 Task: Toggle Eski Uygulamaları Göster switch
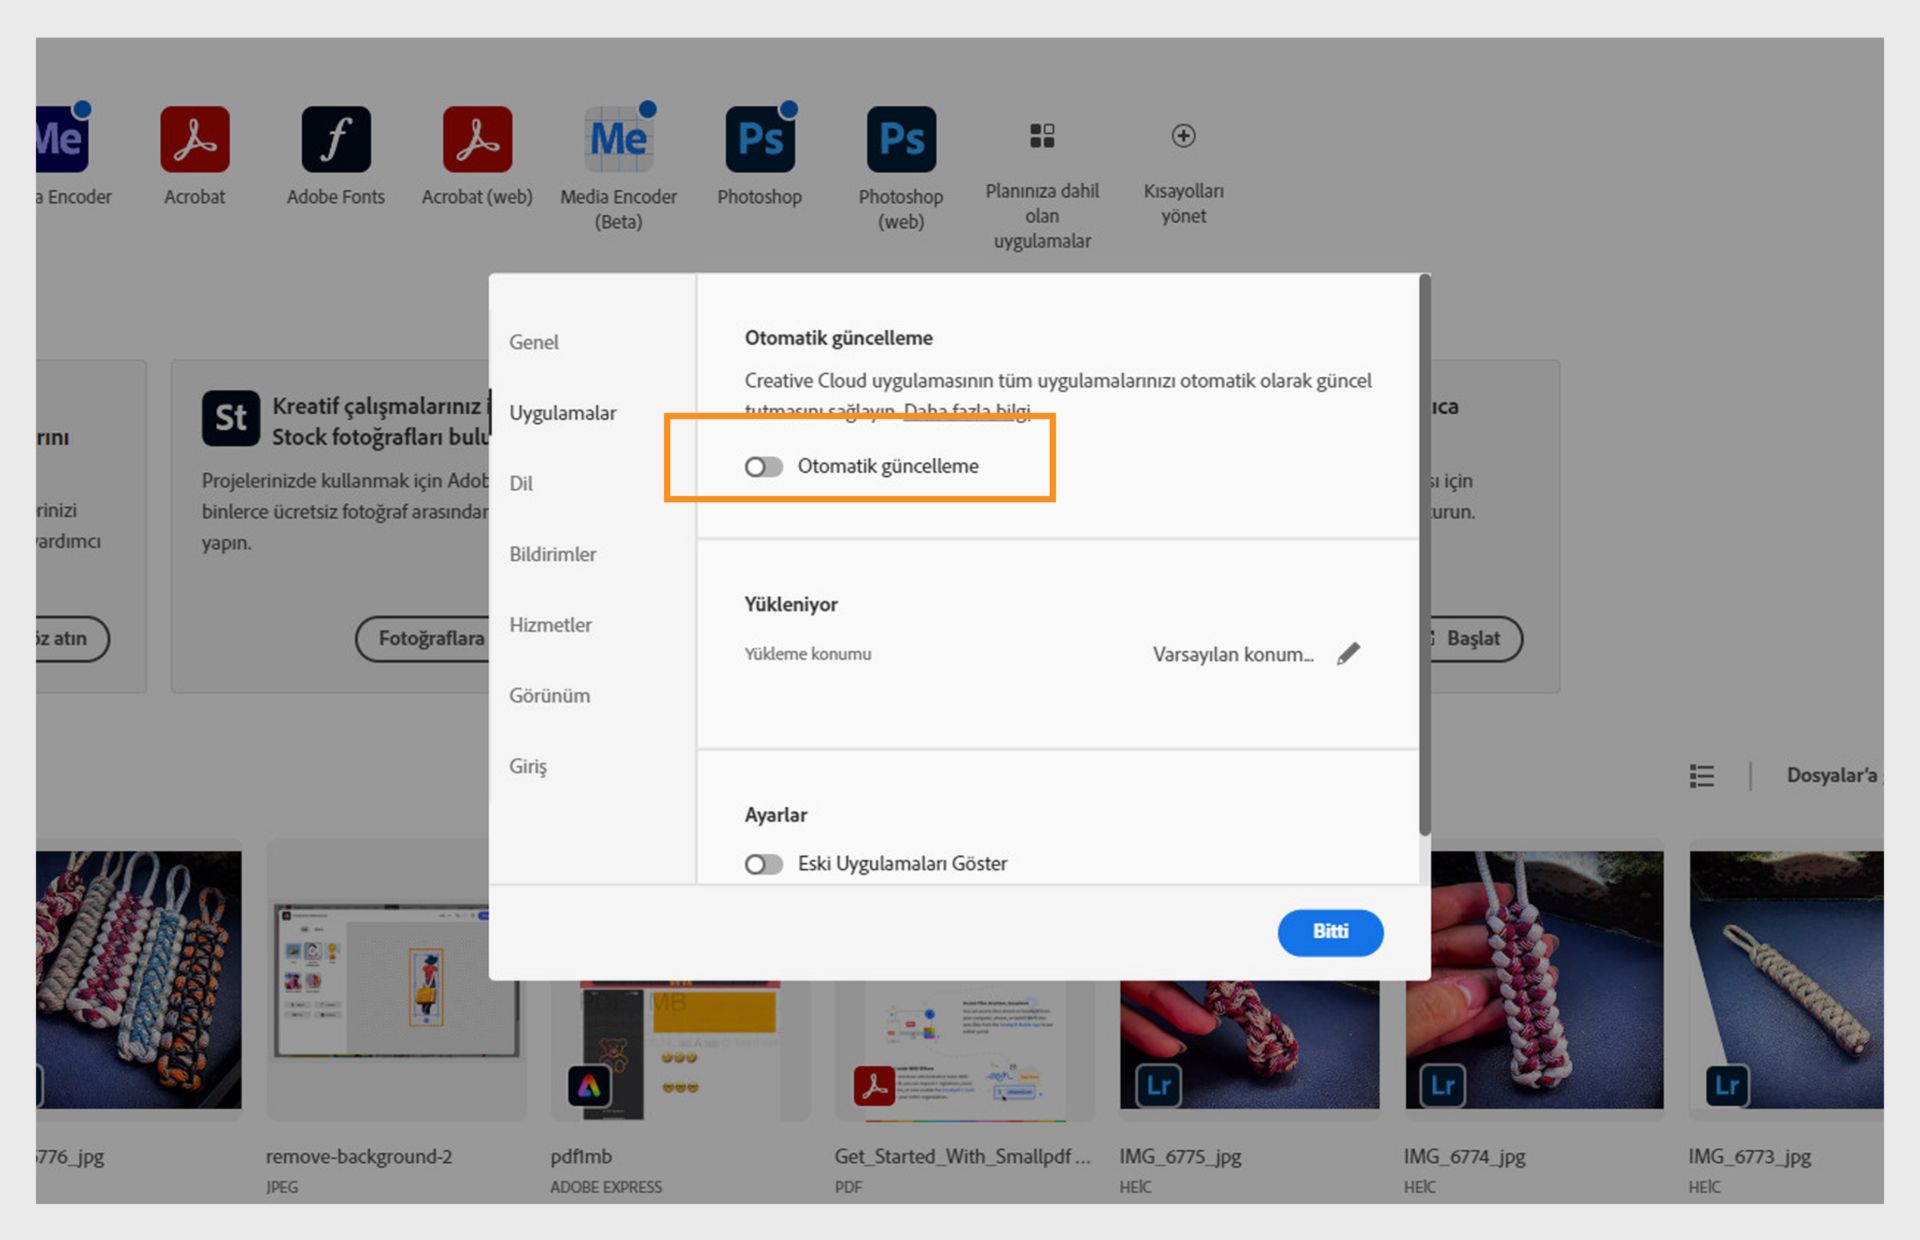764,864
